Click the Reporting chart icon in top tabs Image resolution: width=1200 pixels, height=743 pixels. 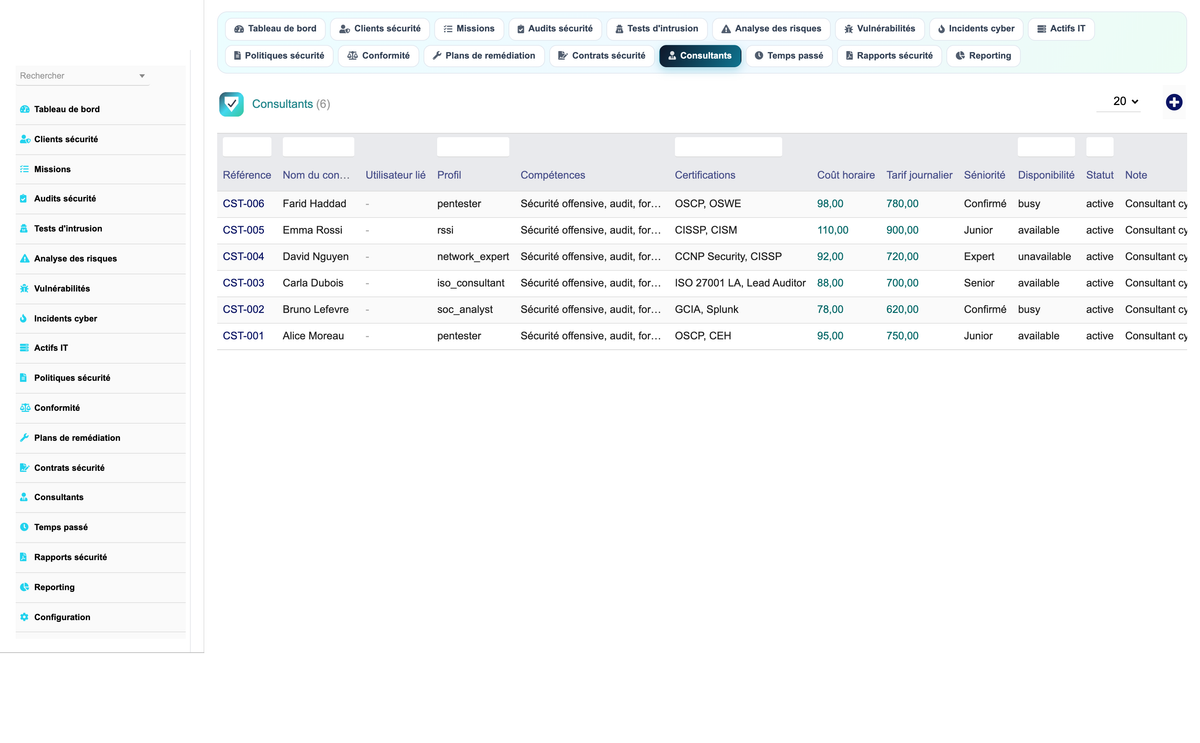pos(960,56)
